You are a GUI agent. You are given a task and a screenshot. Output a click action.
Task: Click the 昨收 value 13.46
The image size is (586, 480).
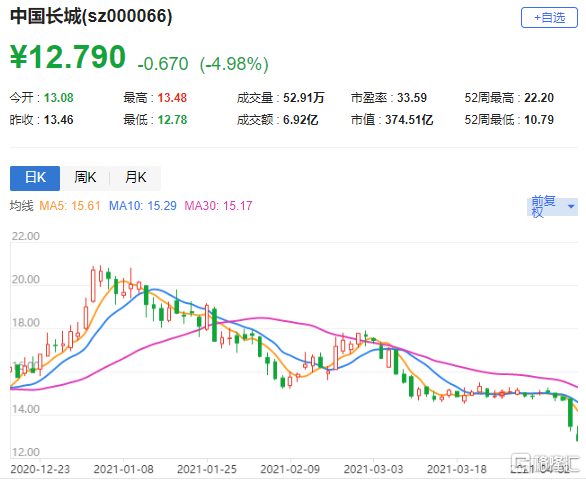coord(59,120)
